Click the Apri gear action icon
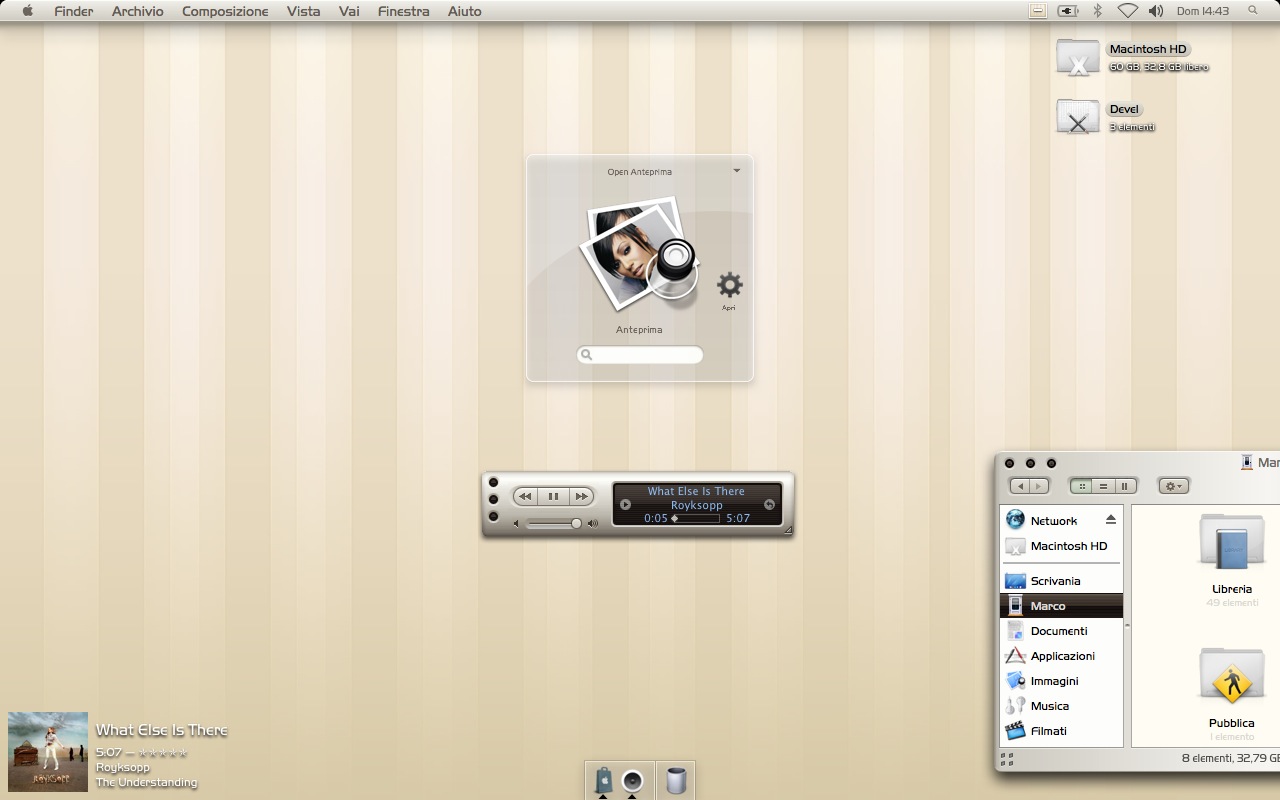 (730, 285)
